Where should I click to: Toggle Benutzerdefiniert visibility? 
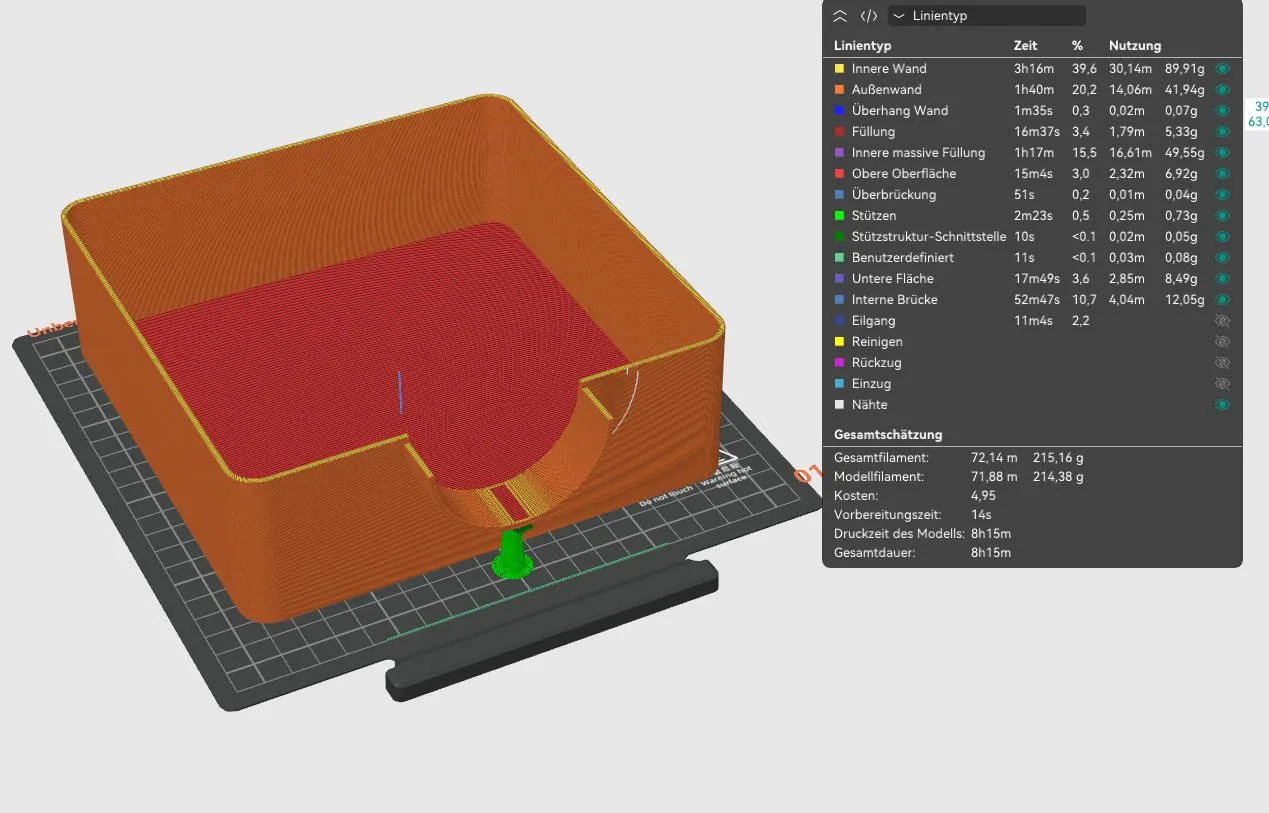coord(1222,258)
